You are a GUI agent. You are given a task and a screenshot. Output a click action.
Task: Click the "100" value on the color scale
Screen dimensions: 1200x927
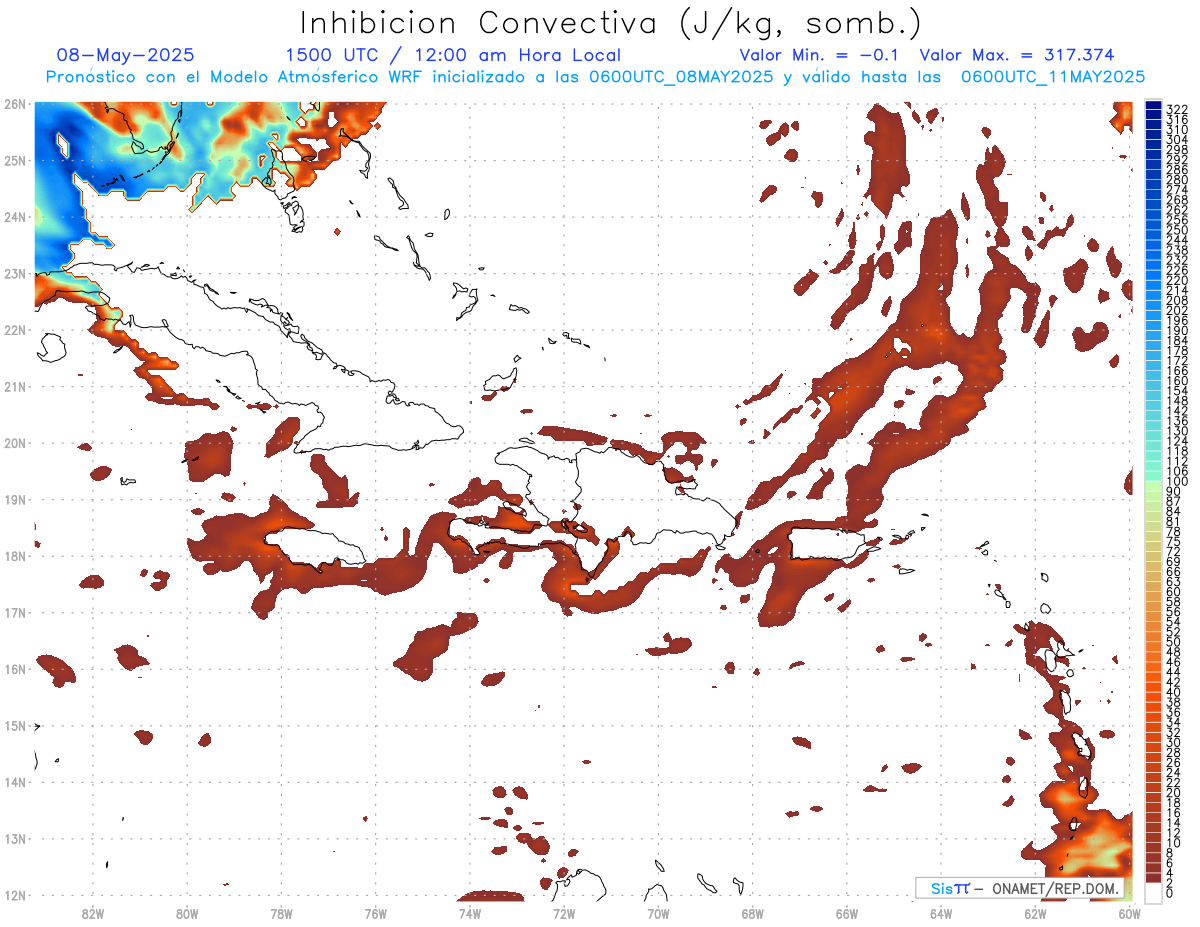pyautogui.click(x=1177, y=482)
